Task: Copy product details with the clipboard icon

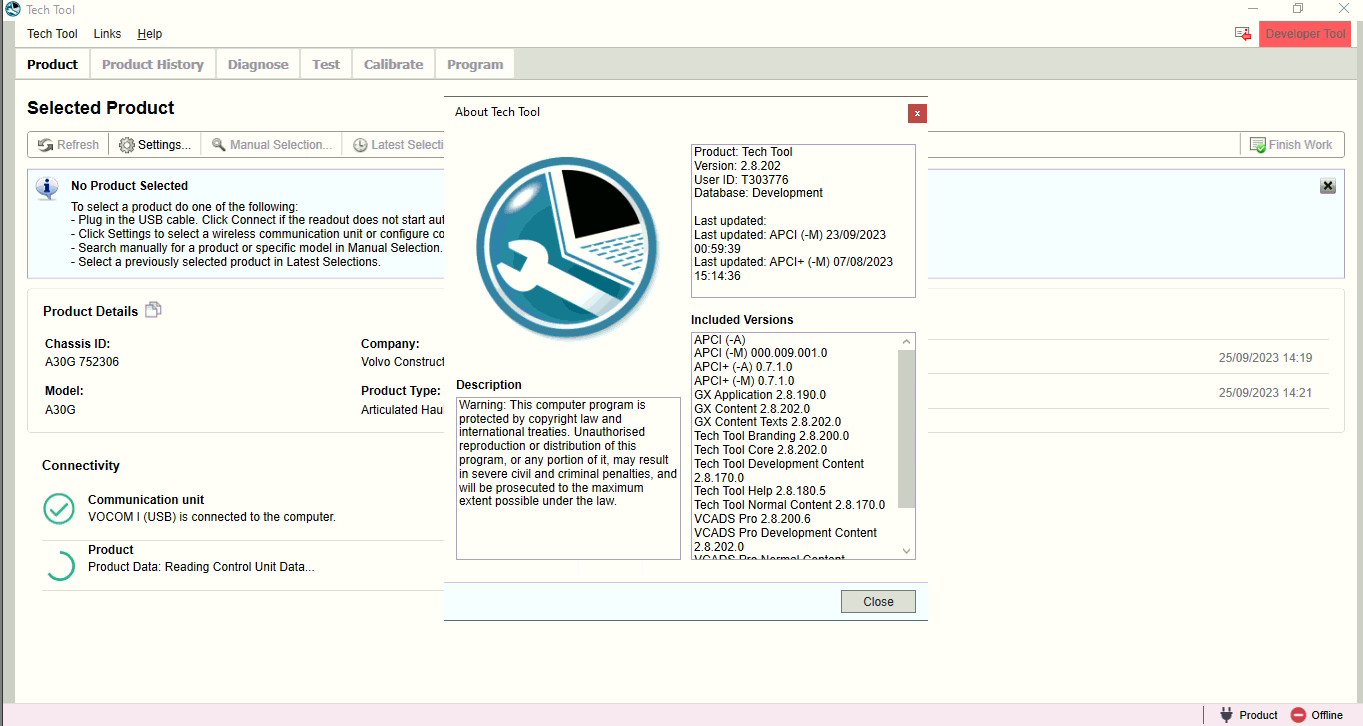Action: pyautogui.click(x=153, y=310)
